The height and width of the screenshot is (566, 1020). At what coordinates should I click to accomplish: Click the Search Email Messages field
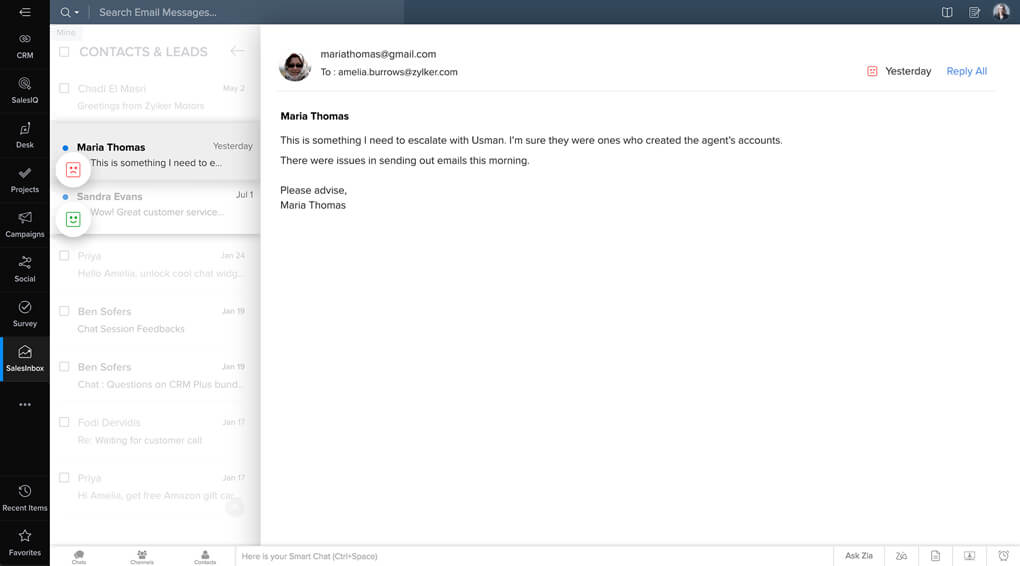(x=247, y=12)
